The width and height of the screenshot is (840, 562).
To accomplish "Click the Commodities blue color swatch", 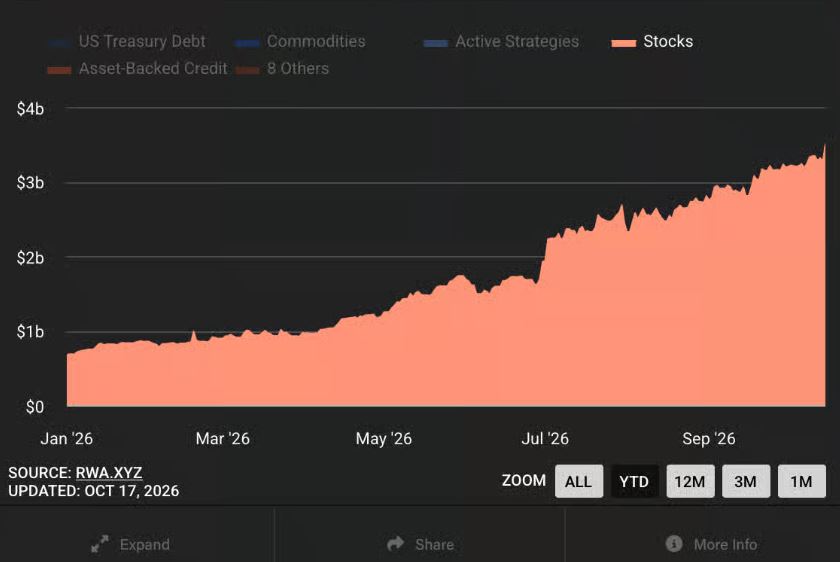I will click(248, 43).
